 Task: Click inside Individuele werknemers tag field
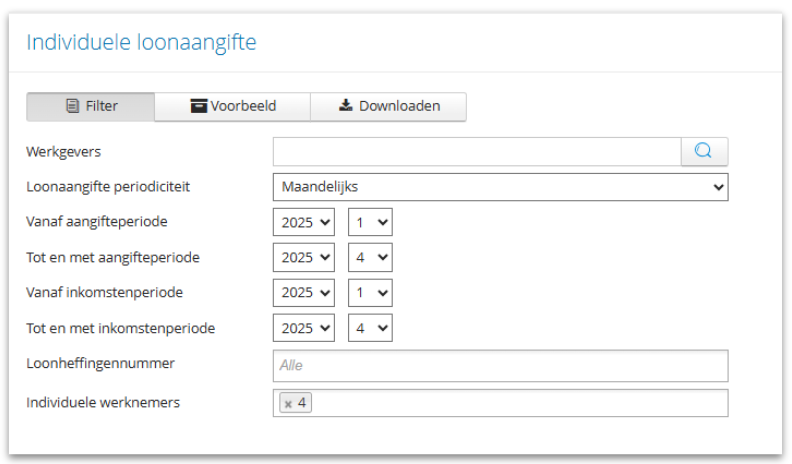[520, 403]
